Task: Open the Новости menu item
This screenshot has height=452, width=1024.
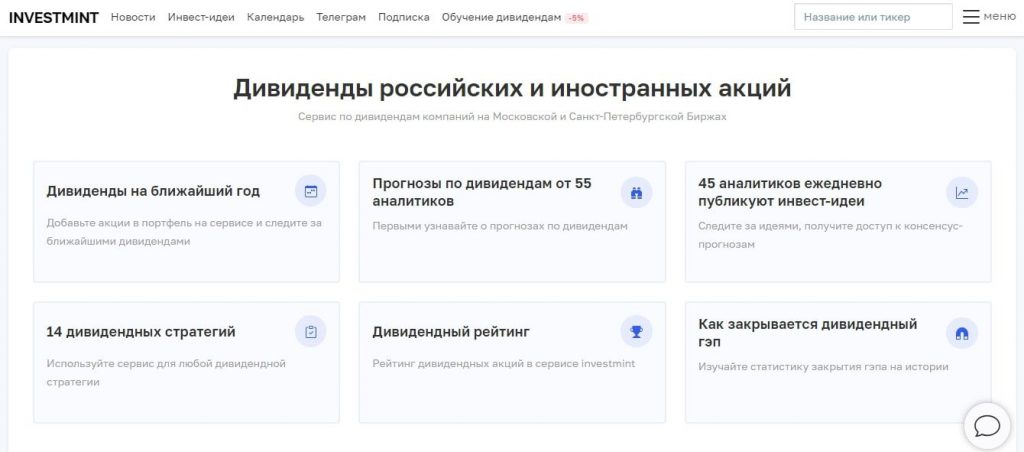Action: [133, 18]
